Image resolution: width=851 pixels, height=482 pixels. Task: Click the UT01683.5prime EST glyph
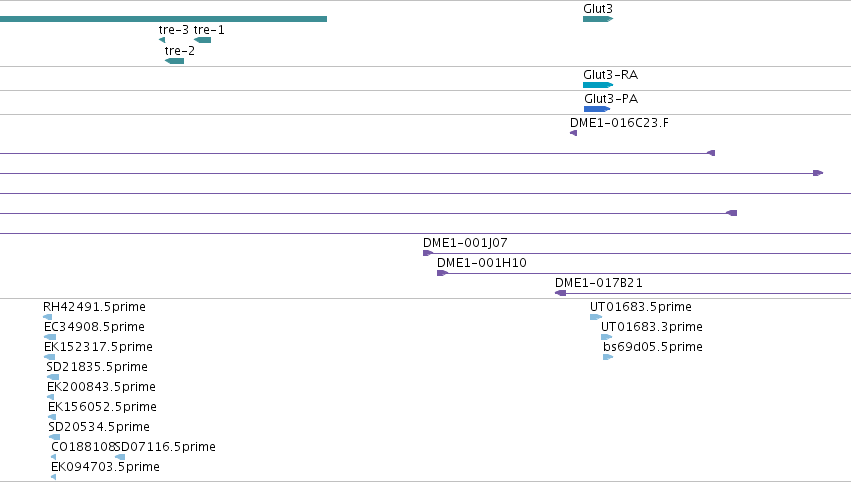[x=596, y=317]
